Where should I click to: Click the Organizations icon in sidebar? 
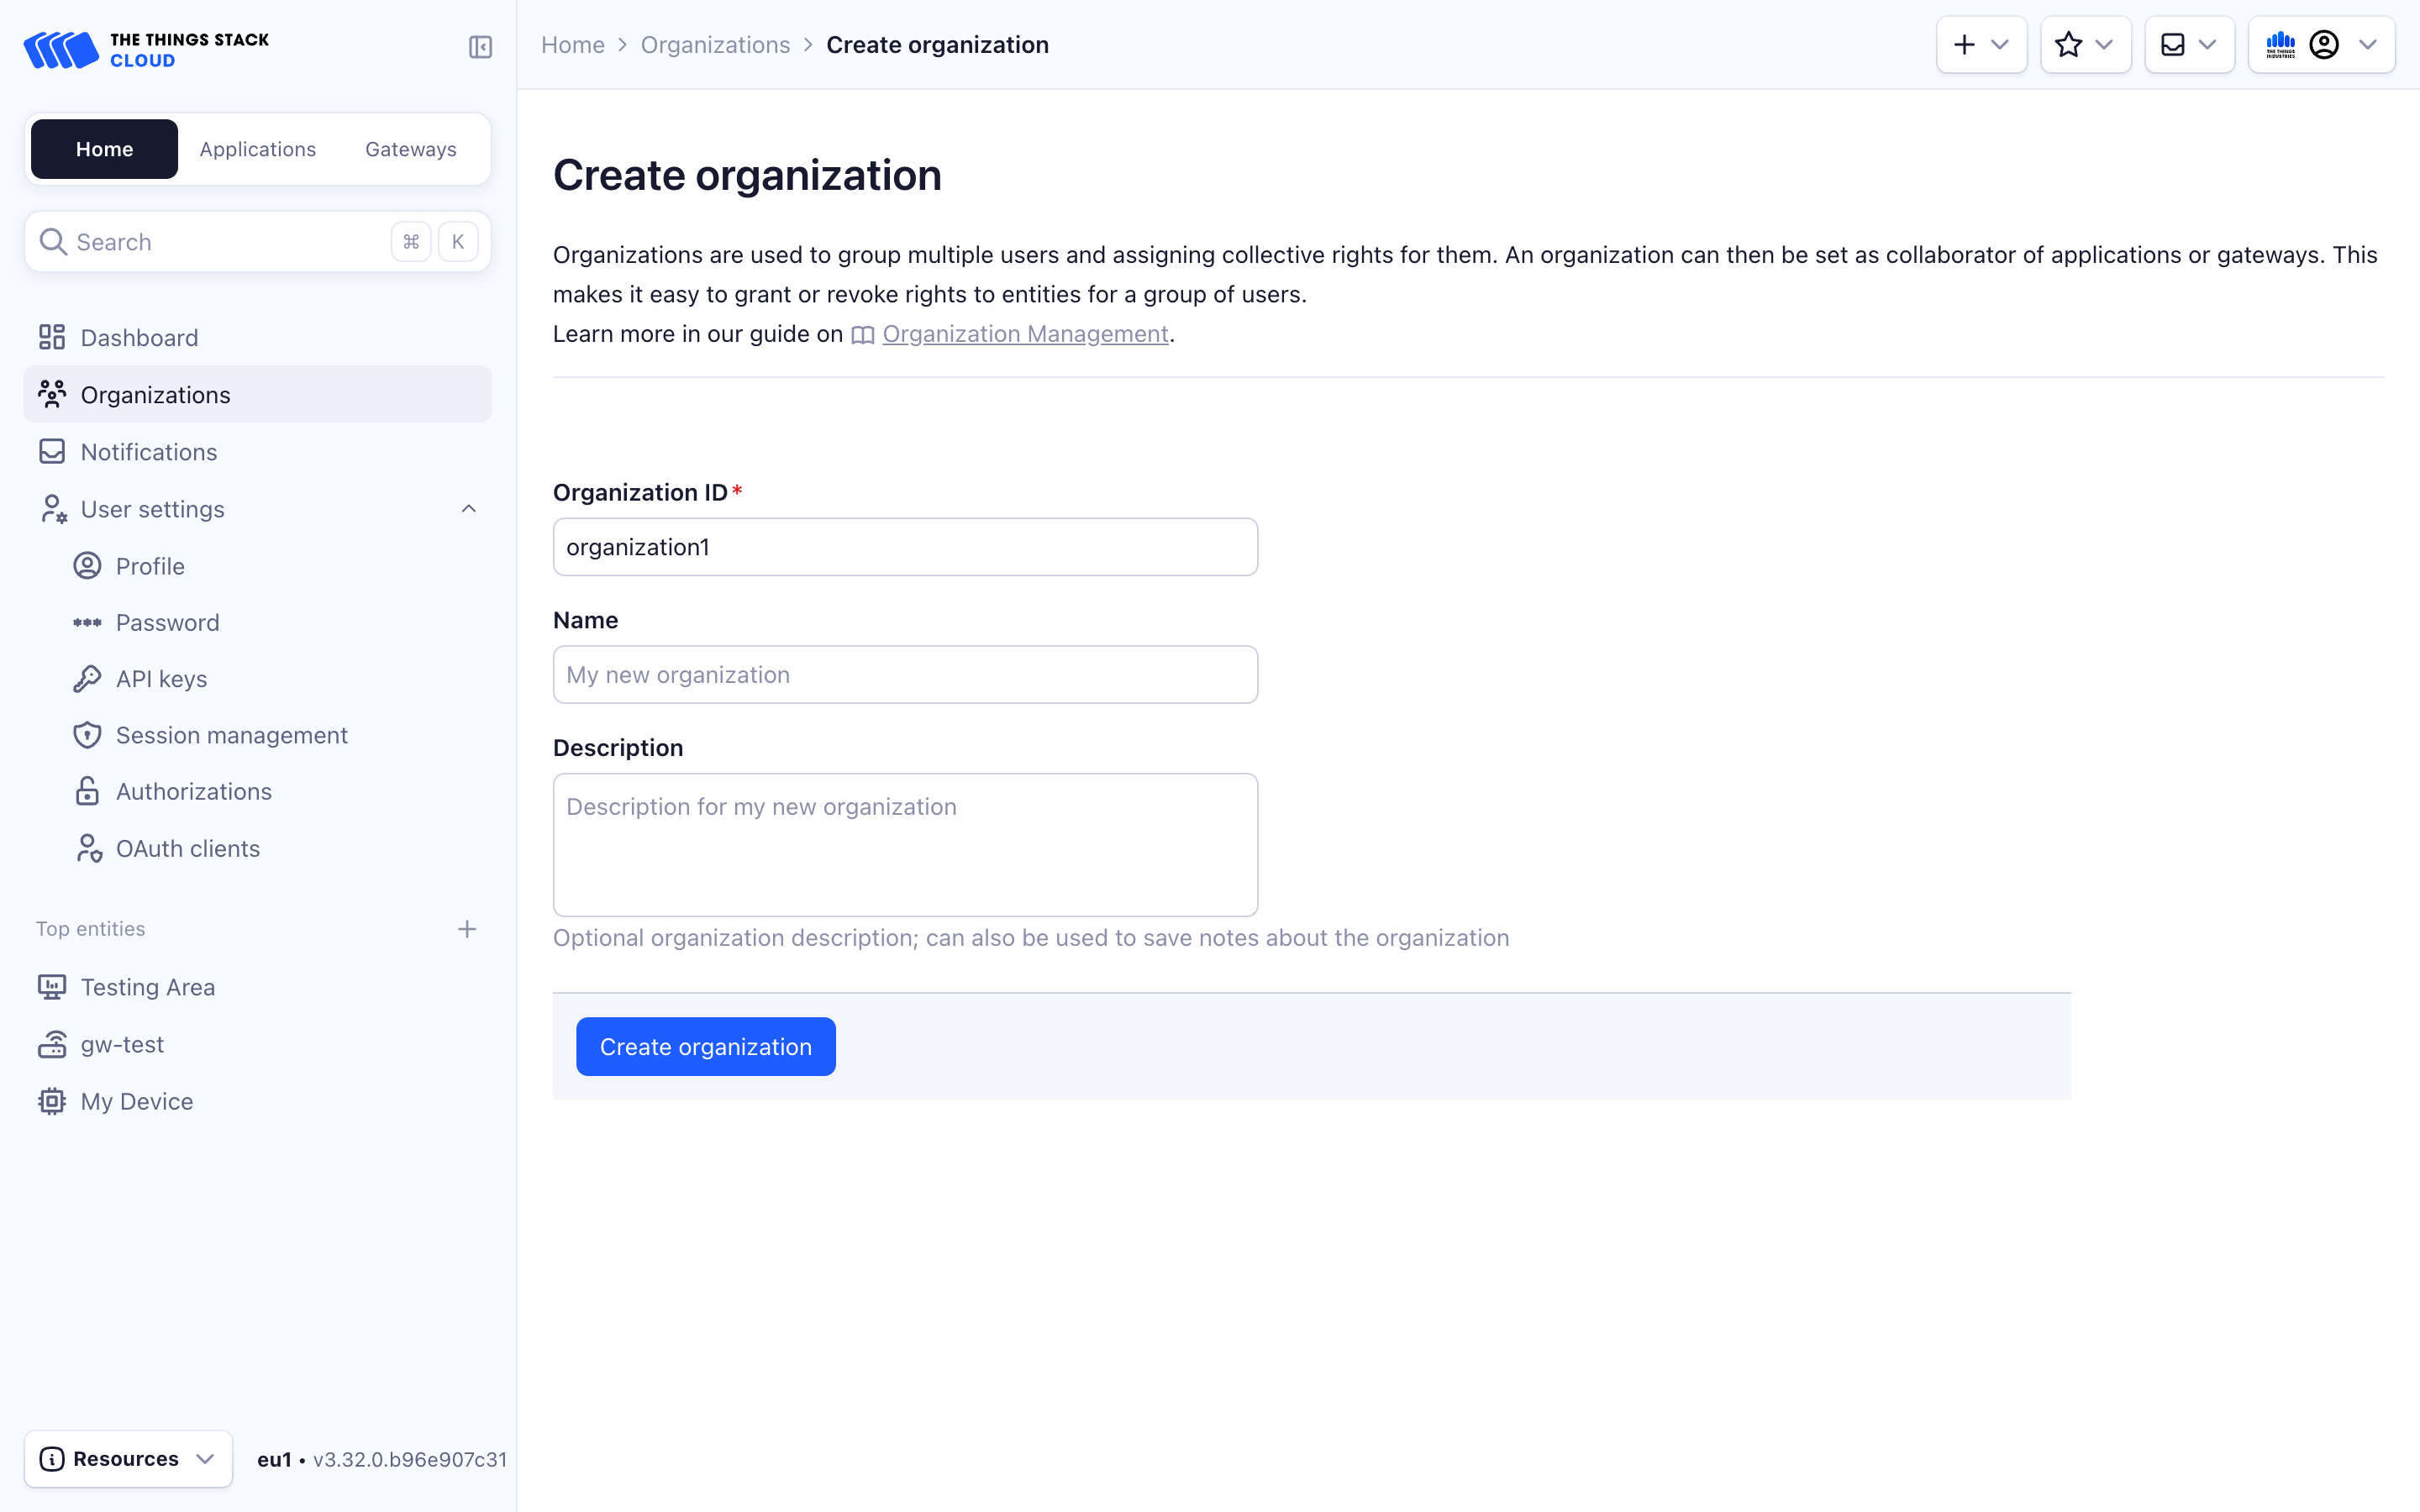coord(52,394)
